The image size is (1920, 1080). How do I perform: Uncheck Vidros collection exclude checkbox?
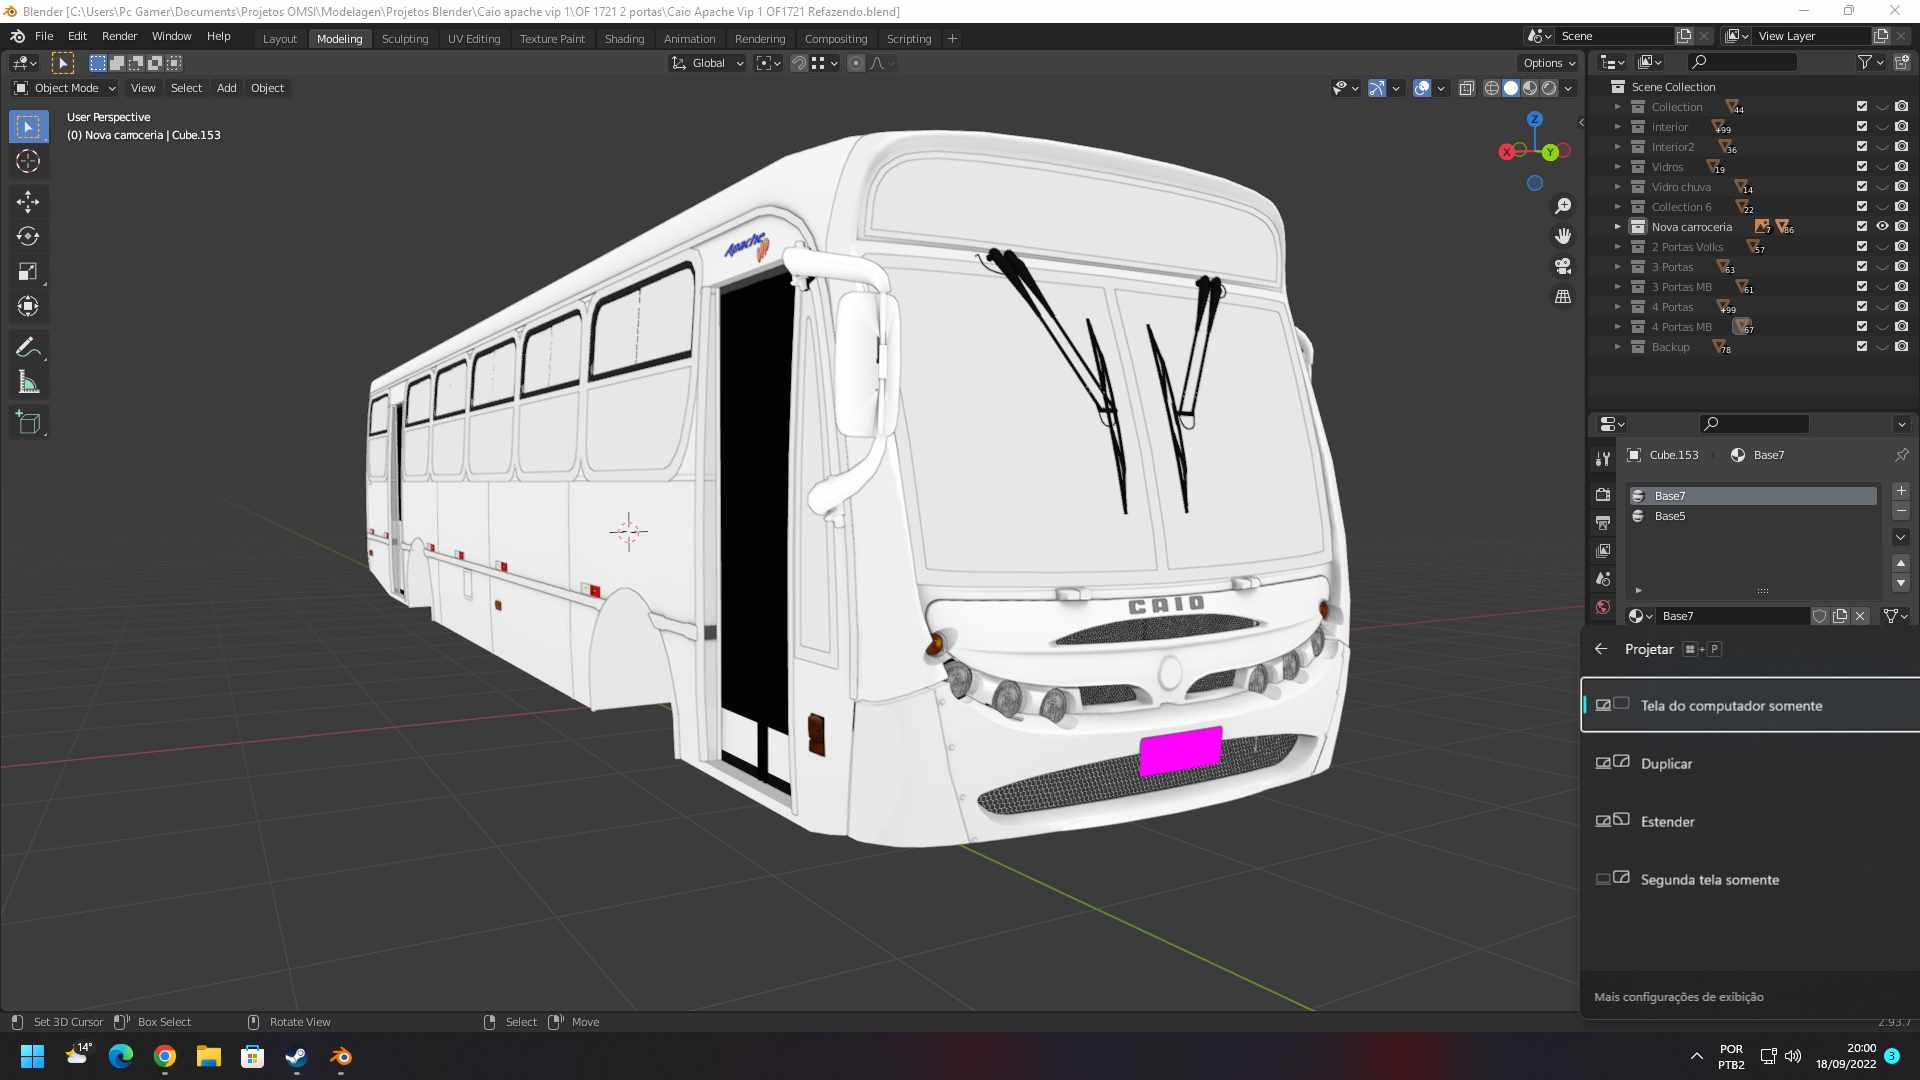1862,167
